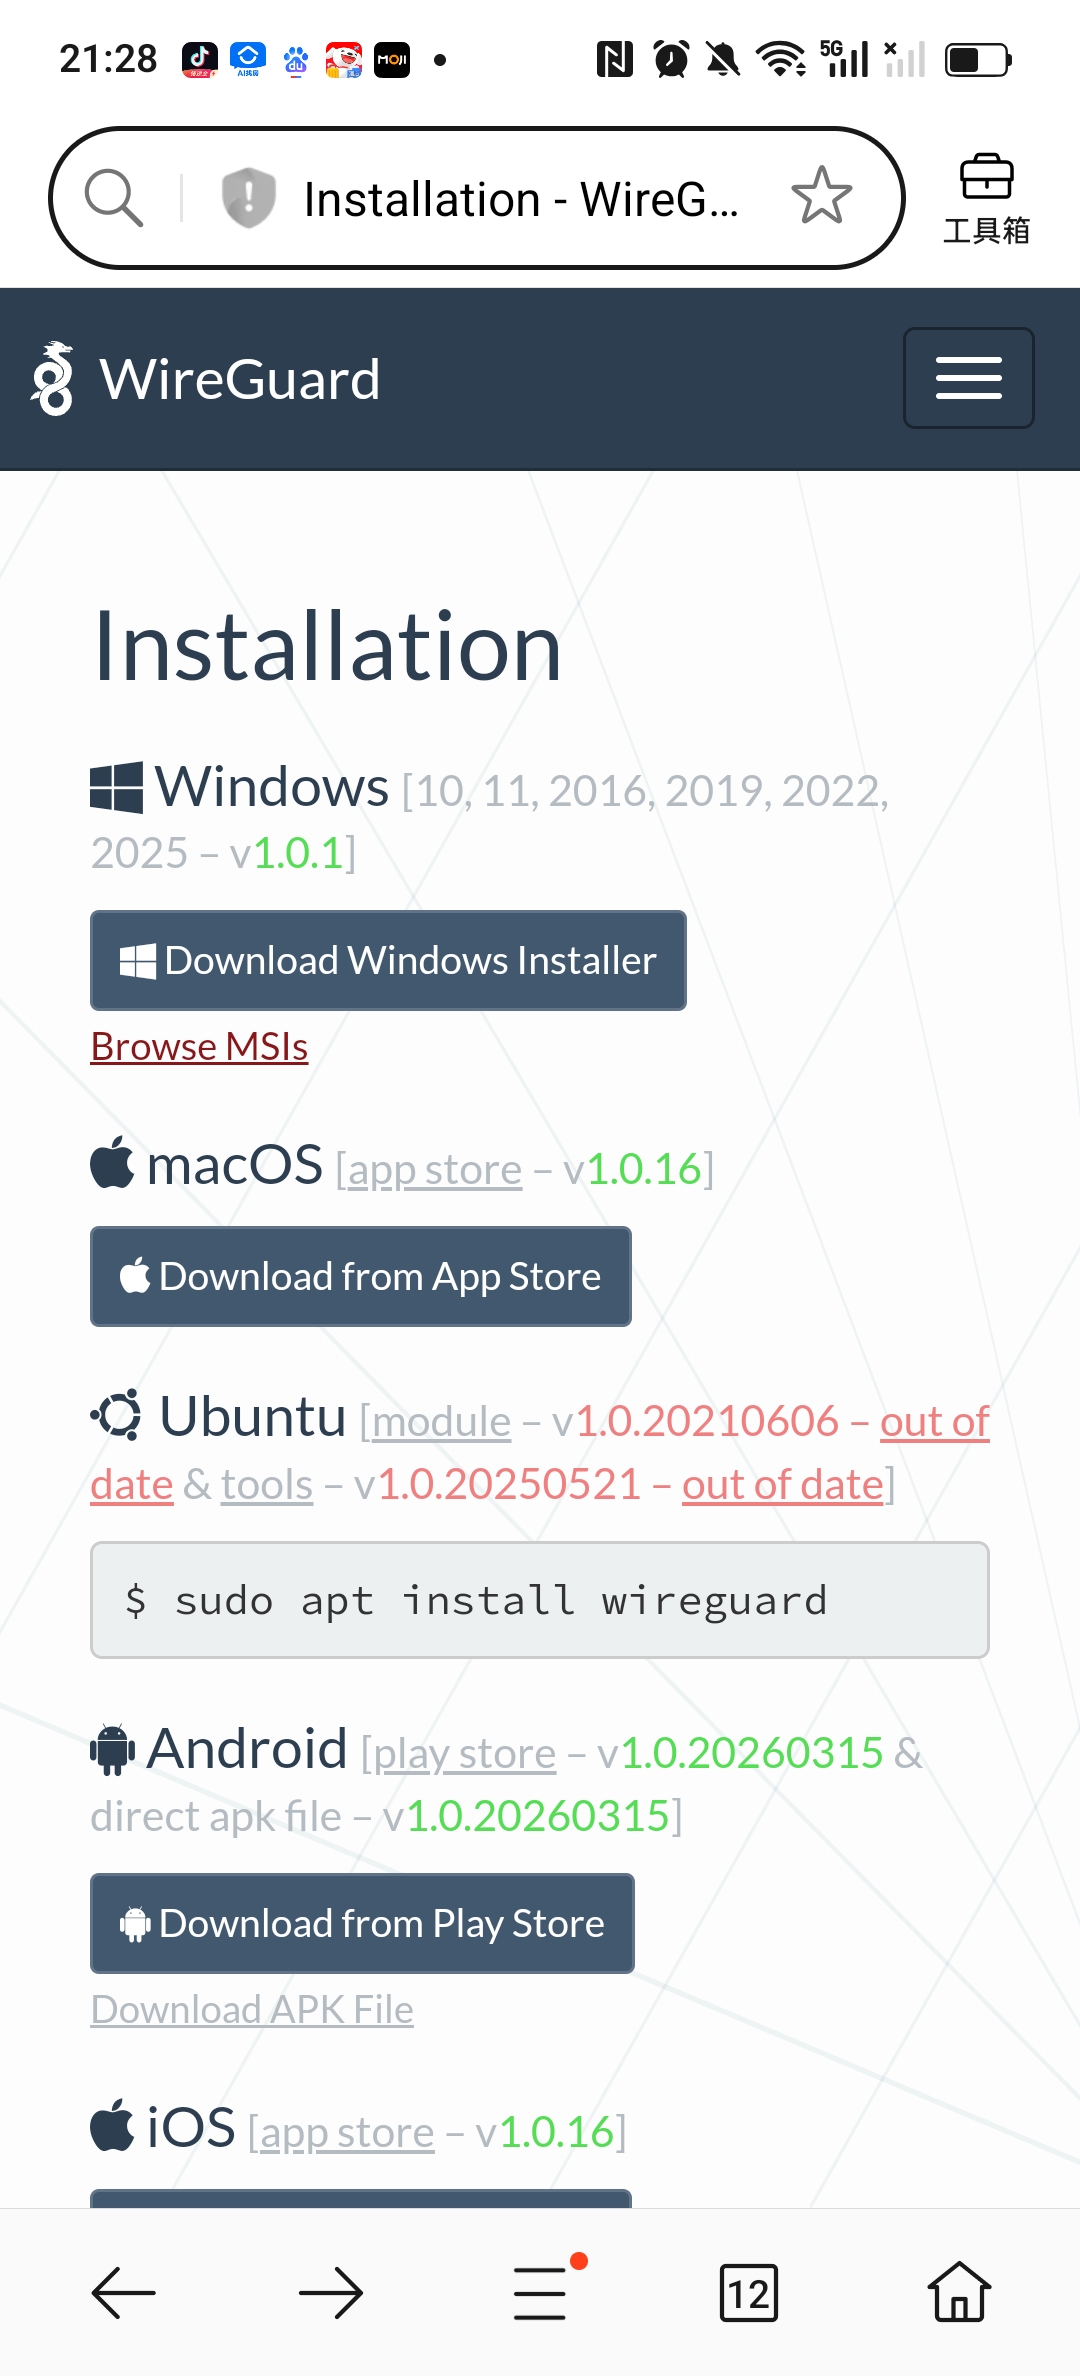The width and height of the screenshot is (1080, 2376).
Task: Tap the address bar page title
Action: [520, 199]
